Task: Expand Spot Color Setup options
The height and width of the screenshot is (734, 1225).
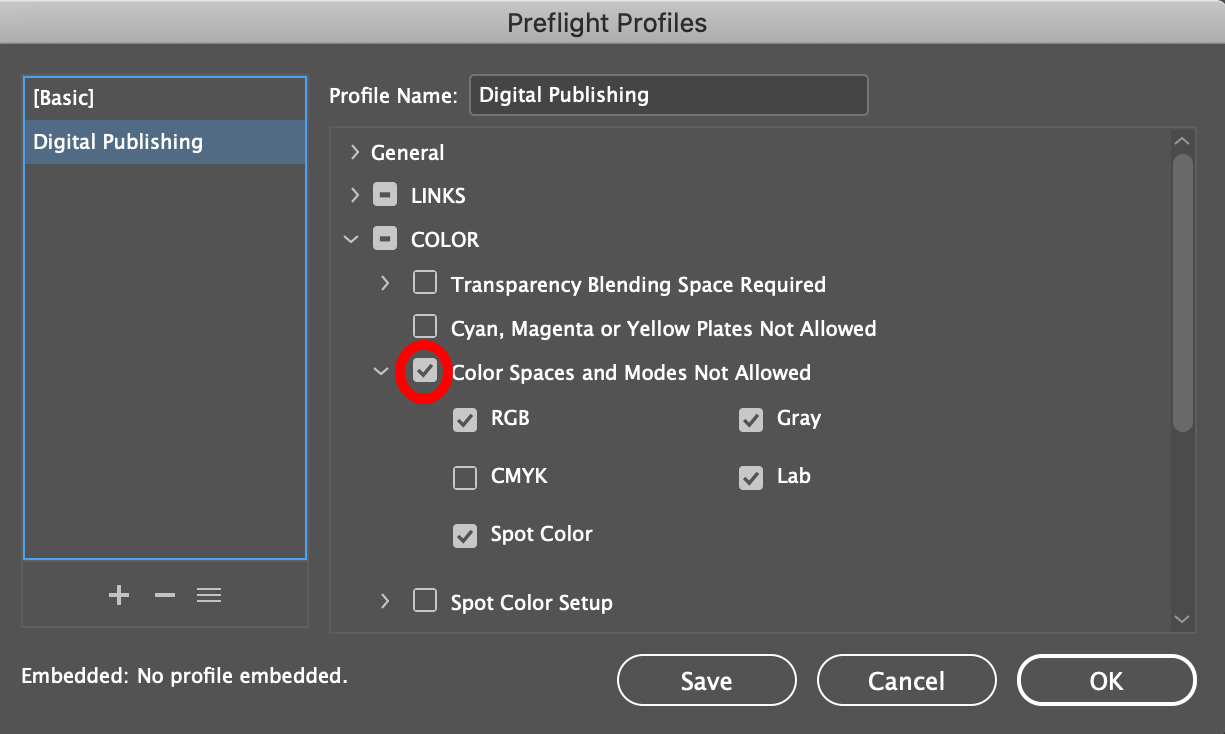Action: pyautogui.click(x=385, y=601)
